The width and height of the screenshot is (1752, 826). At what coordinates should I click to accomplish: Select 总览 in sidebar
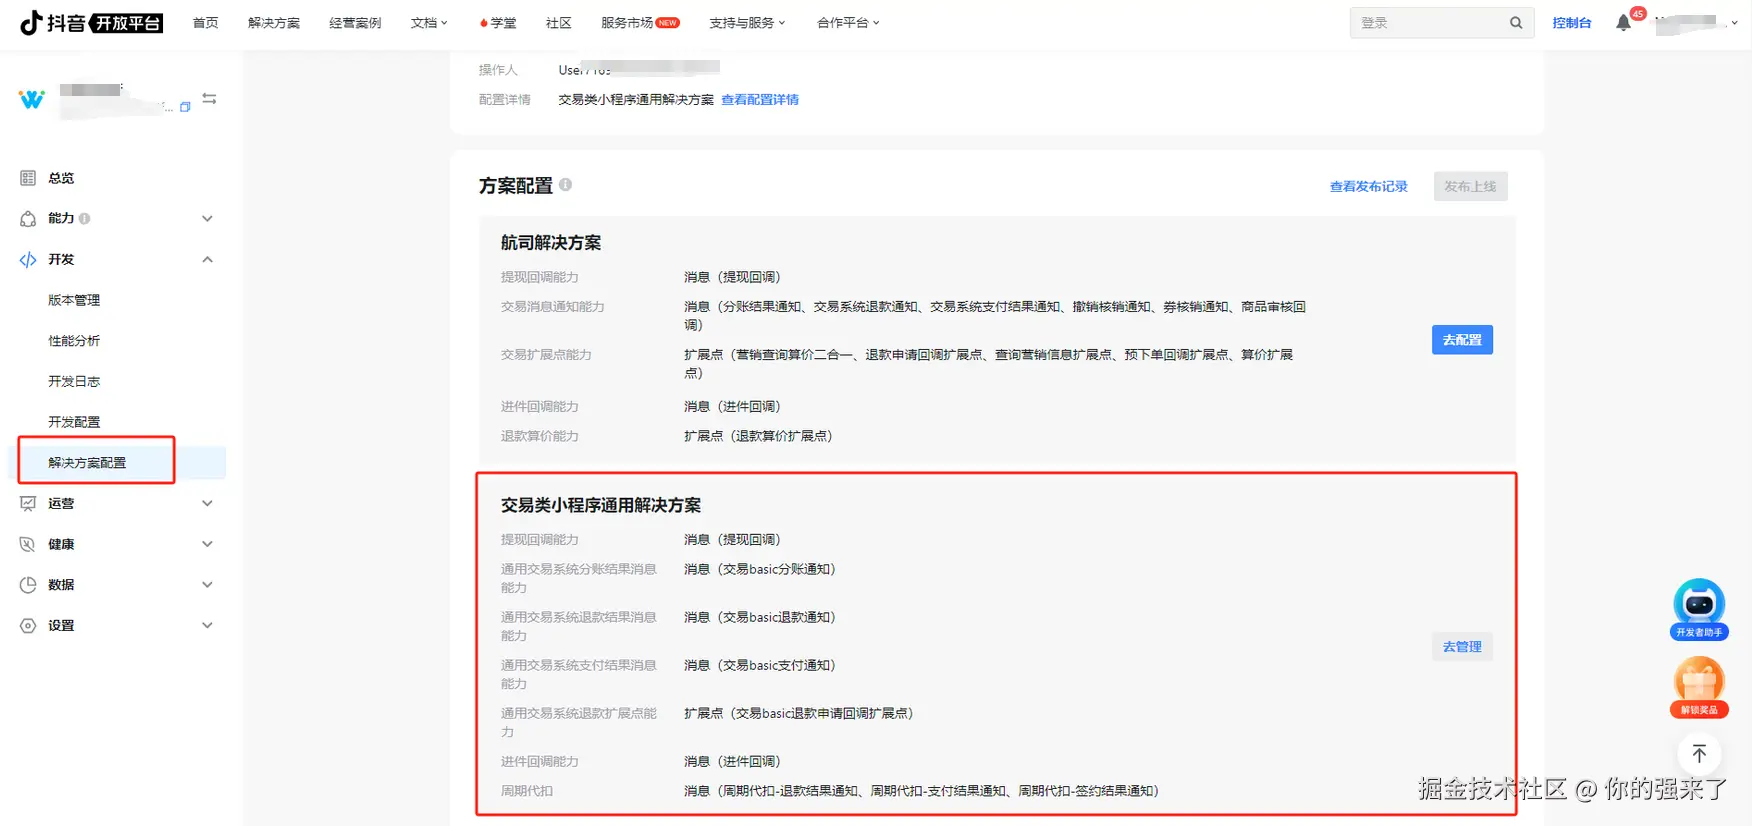pyautogui.click(x=61, y=178)
